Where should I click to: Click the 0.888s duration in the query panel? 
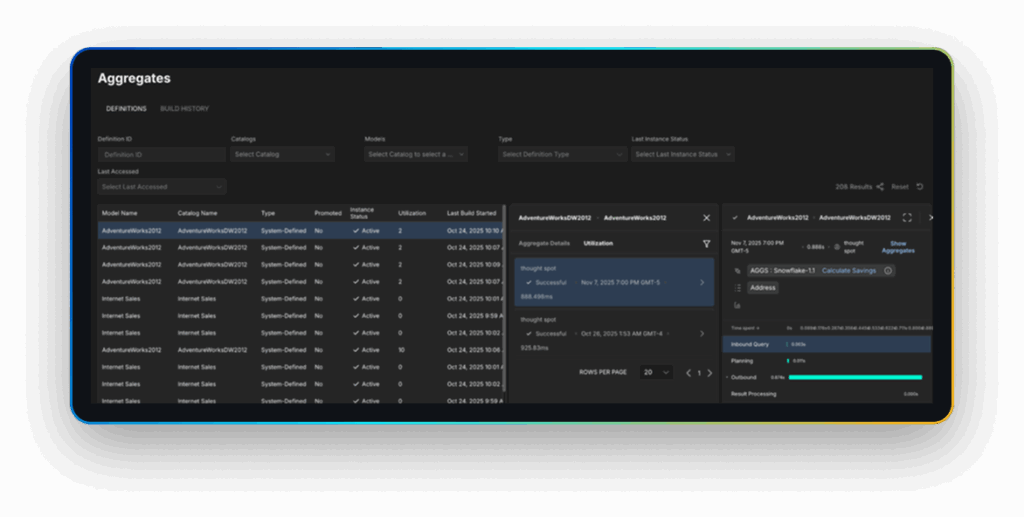coord(816,247)
